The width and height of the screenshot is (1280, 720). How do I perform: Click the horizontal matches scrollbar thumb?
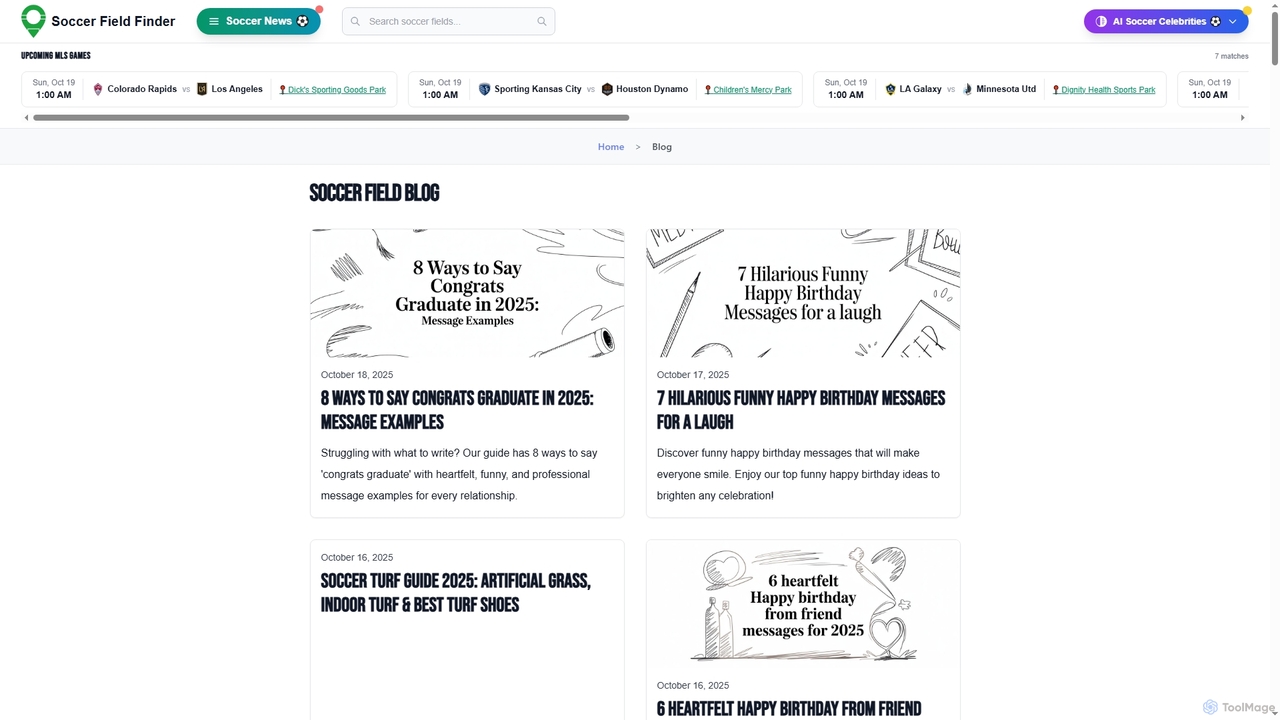(x=331, y=117)
